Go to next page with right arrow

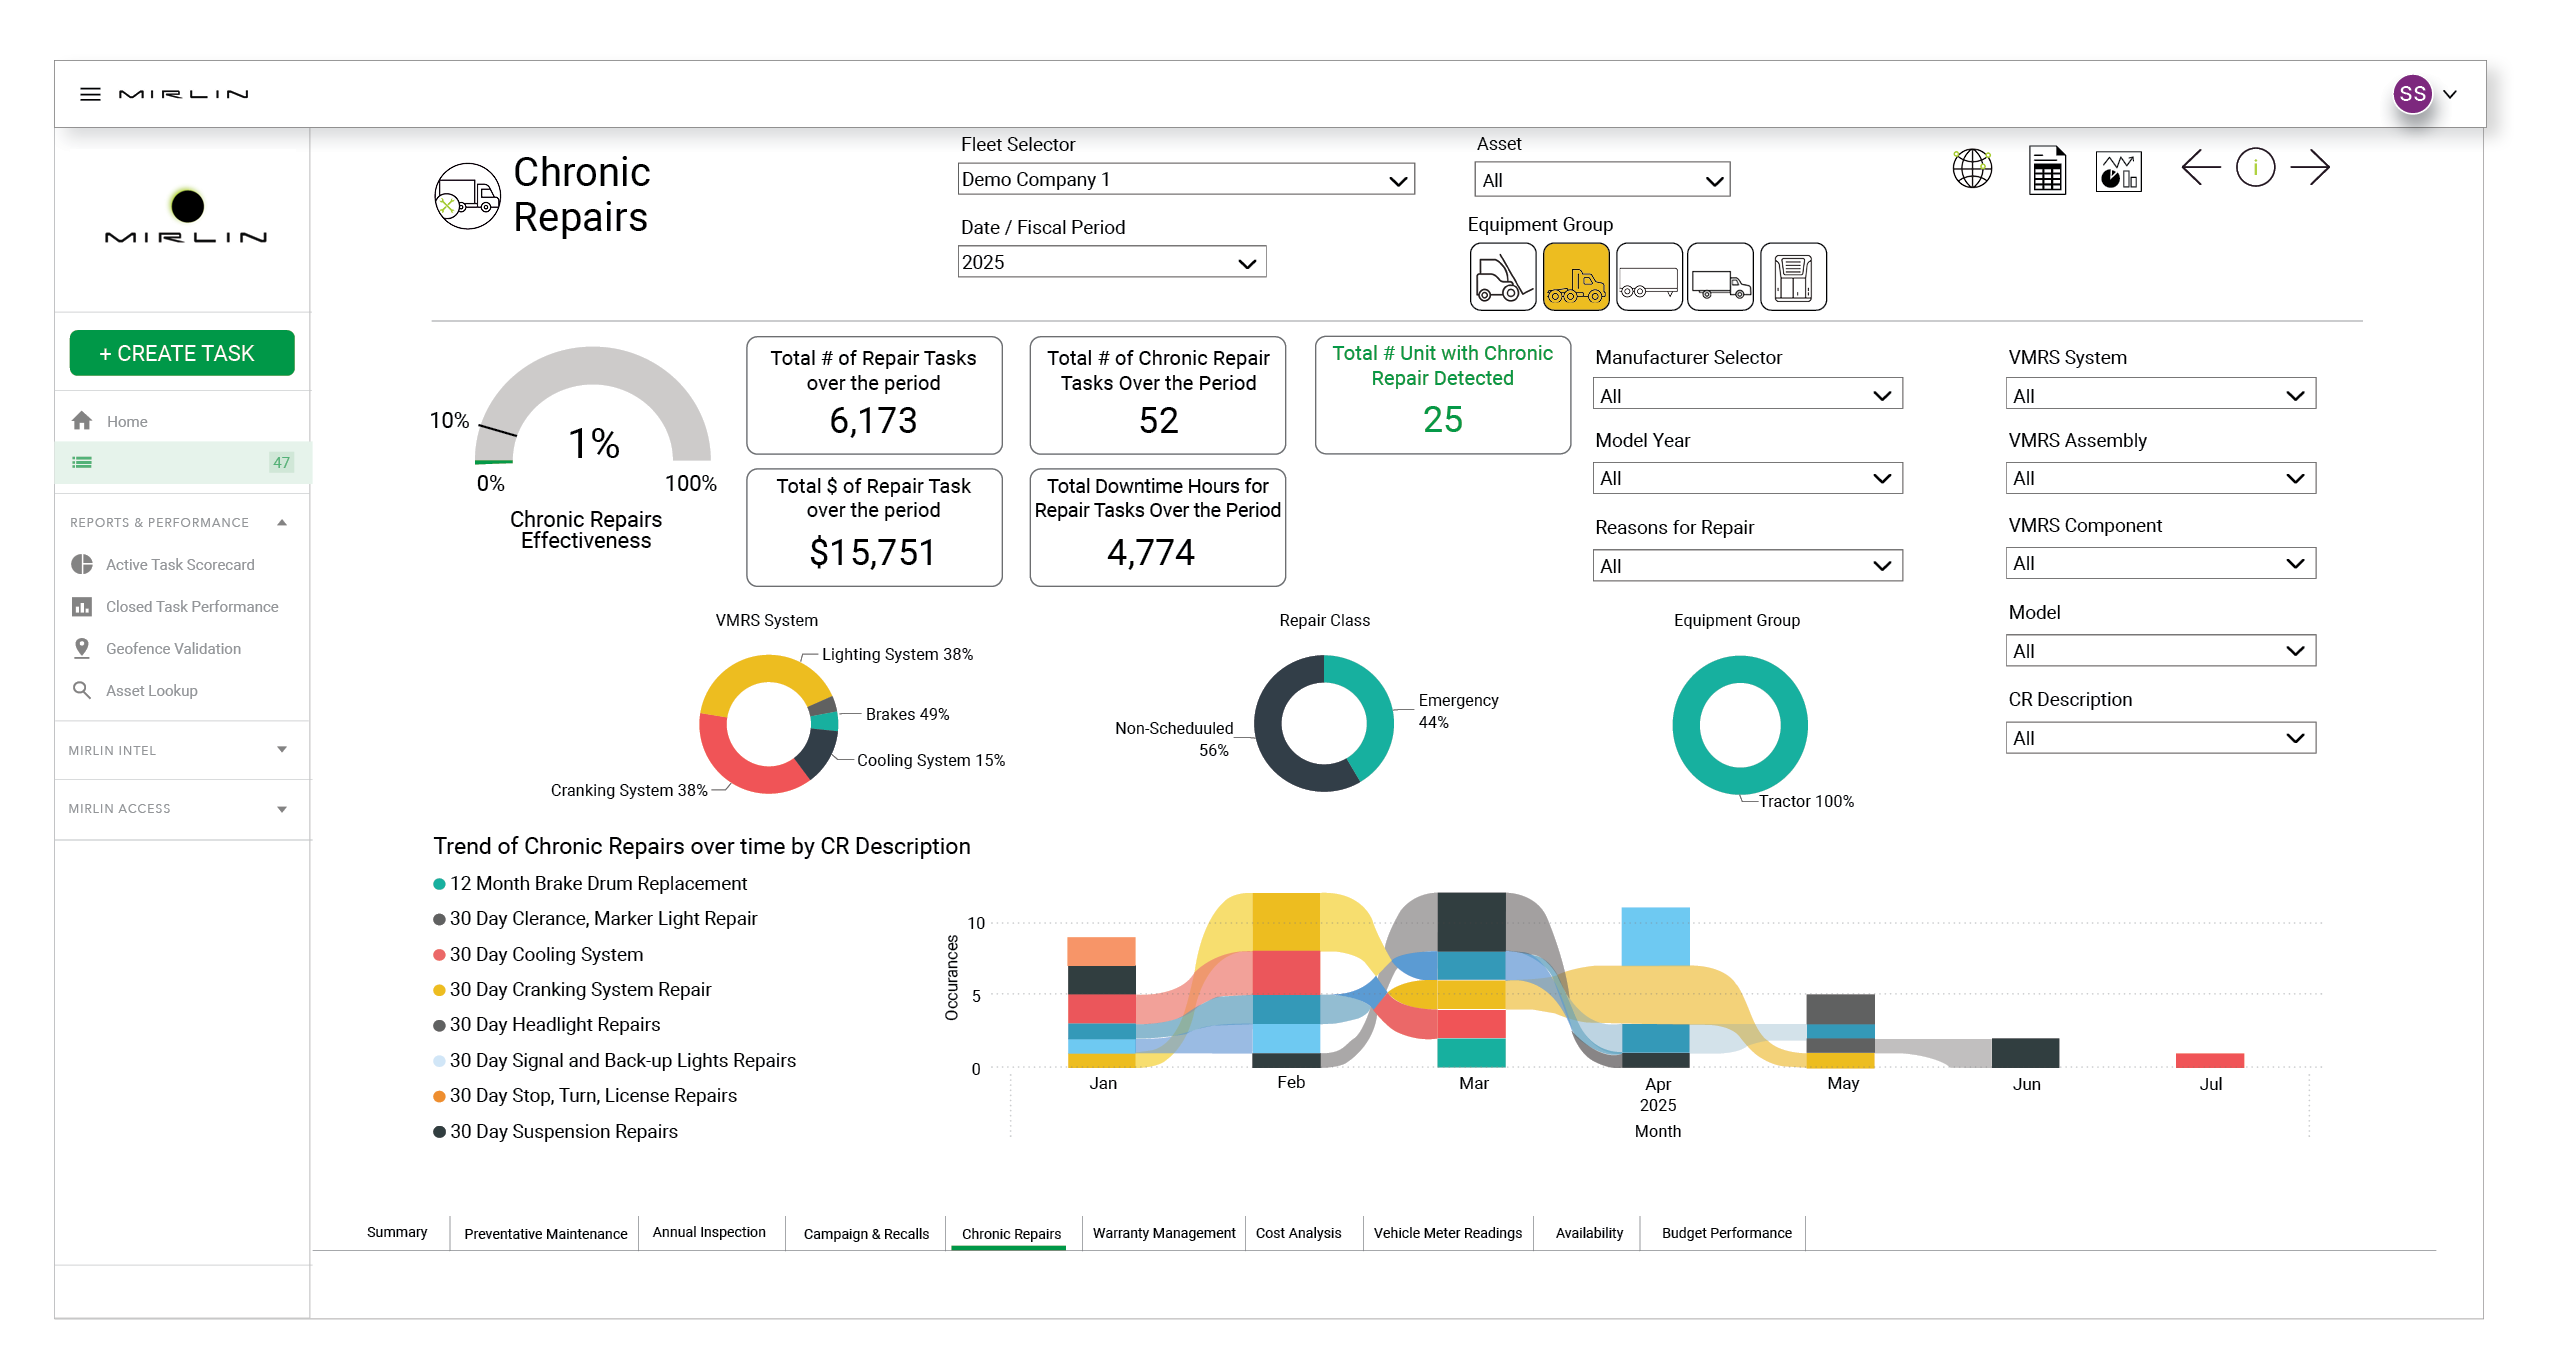2309,167
